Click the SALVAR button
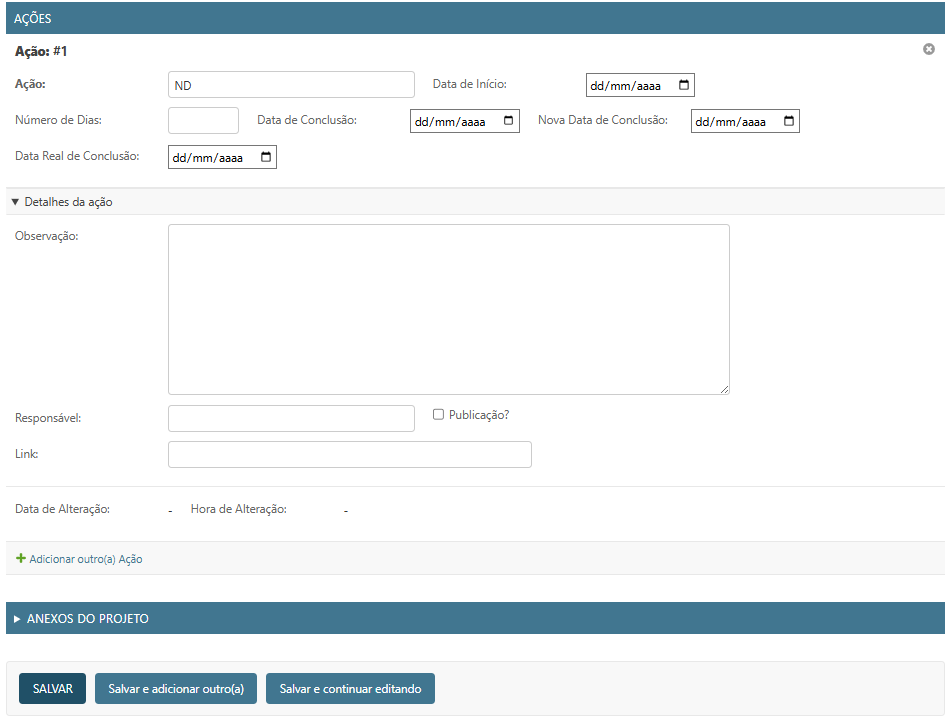This screenshot has width=950, height=724. click(x=52, y=688)
